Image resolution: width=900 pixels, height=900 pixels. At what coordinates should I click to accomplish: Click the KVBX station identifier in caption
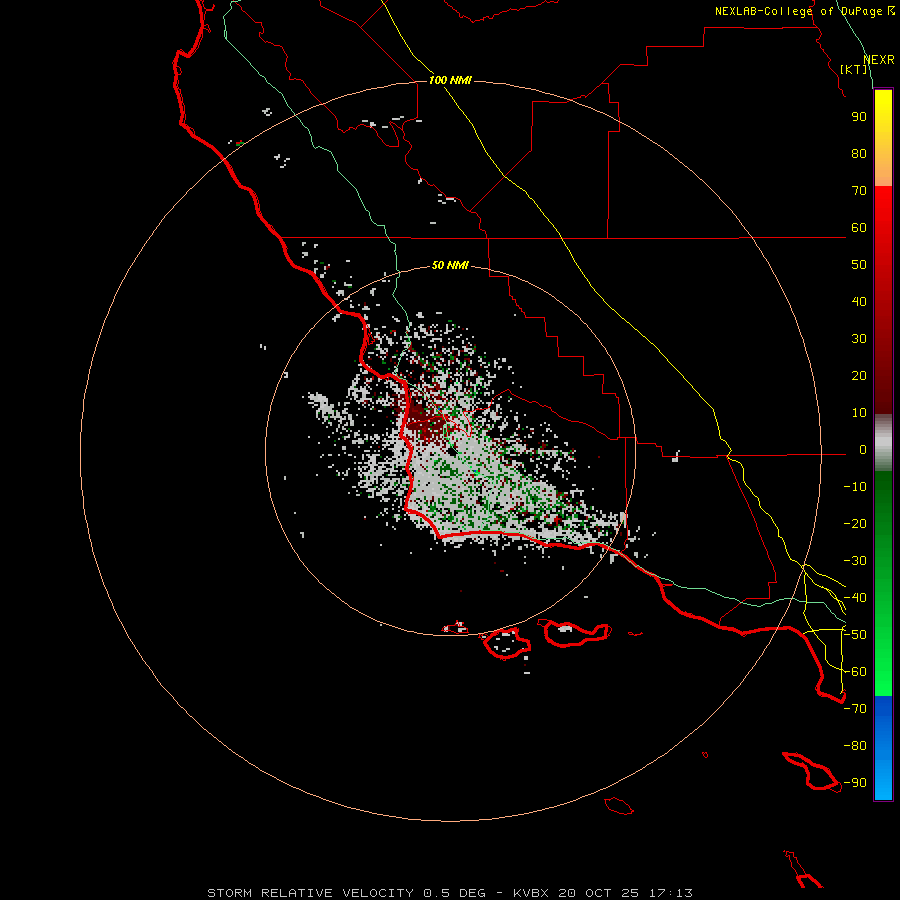point(531,893)
